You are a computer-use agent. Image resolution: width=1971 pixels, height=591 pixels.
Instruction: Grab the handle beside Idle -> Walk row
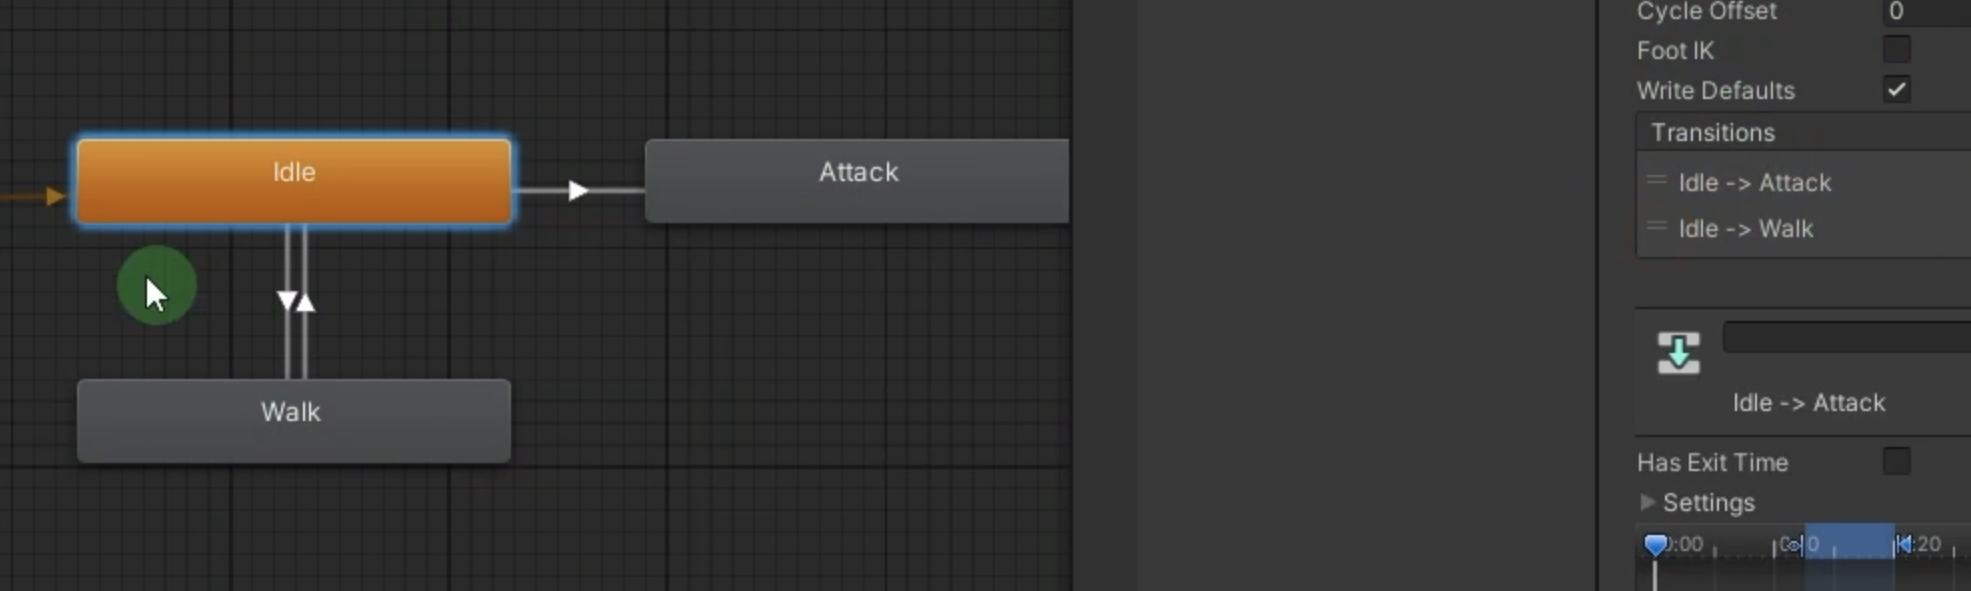click(x=1657, y=227)
